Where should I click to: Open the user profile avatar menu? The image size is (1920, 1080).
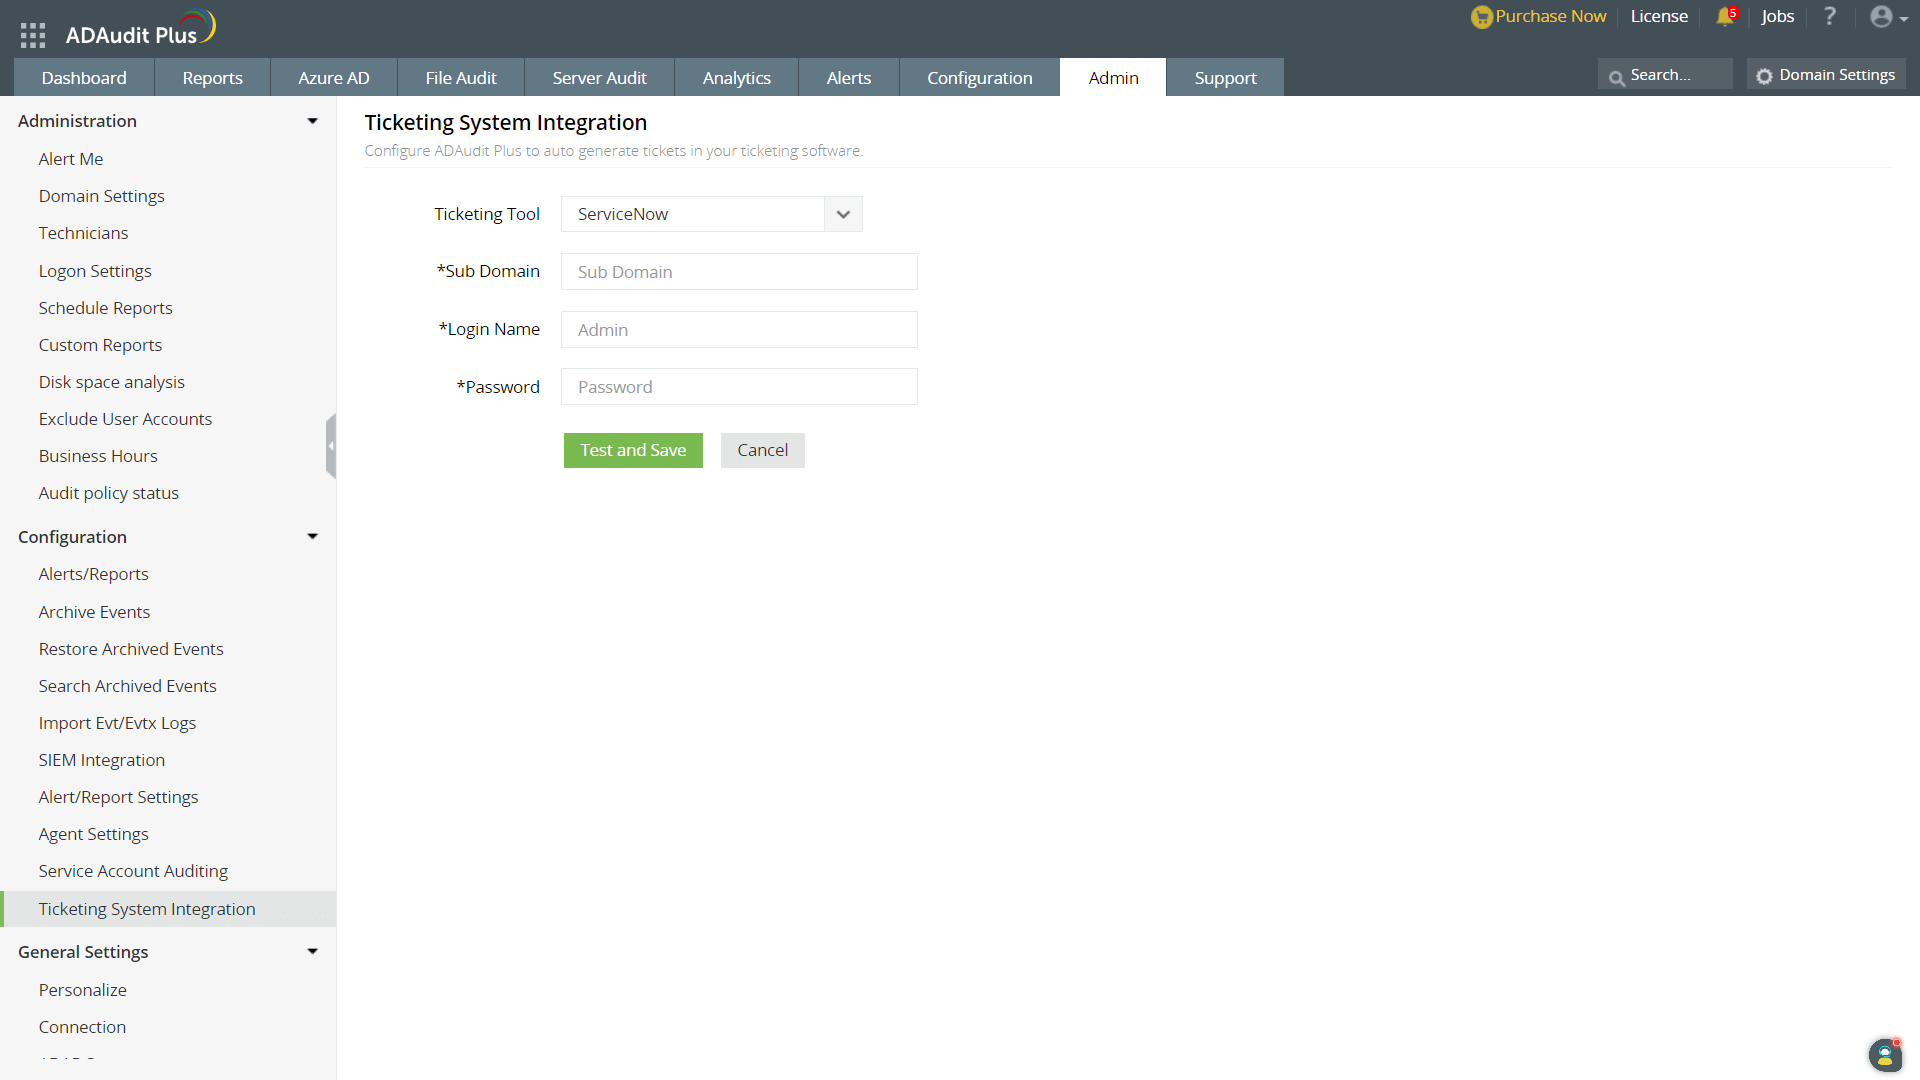tap(1882, 17)
